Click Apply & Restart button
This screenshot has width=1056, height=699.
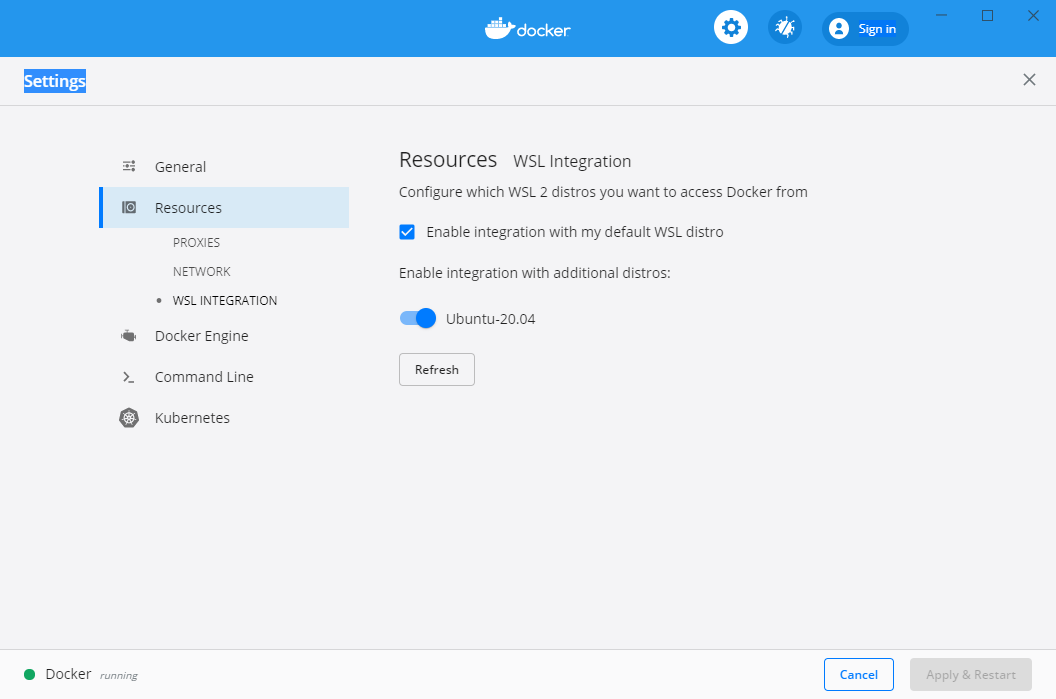click(x=970, y=675)
